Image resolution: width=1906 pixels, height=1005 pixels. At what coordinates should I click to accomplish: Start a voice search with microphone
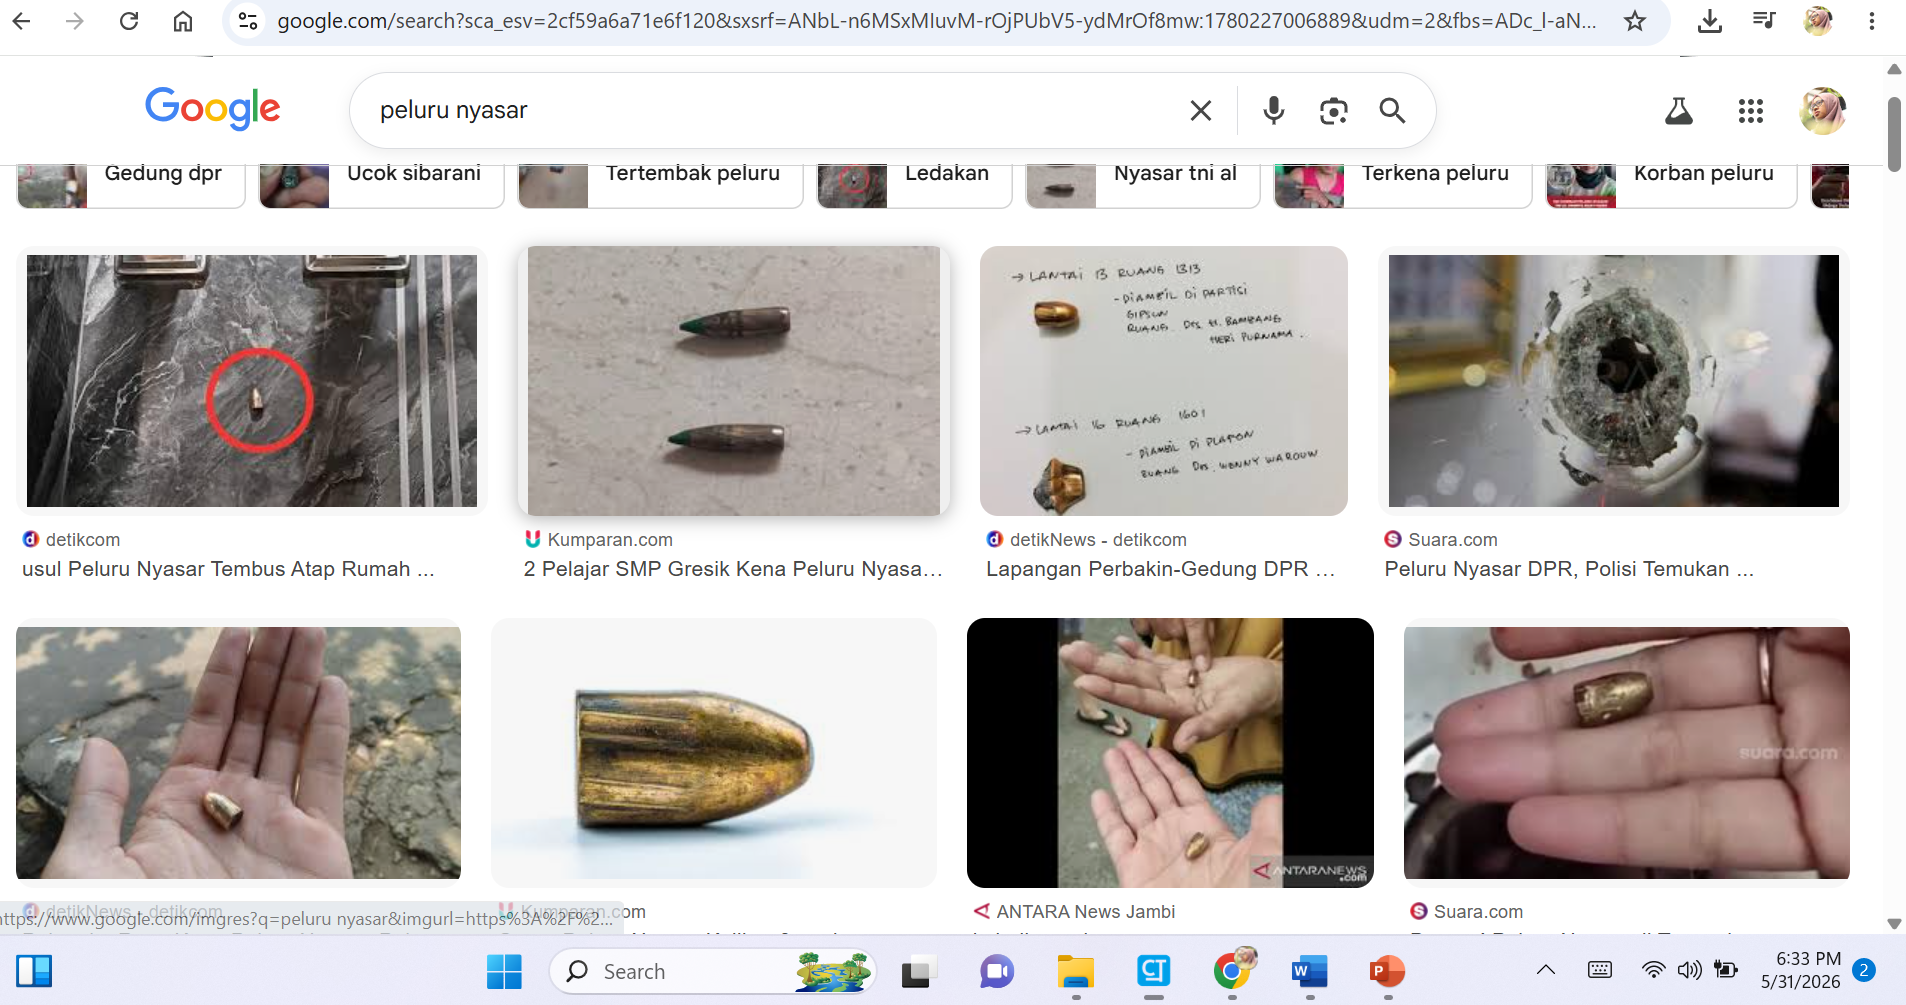tap(1273, 110)
